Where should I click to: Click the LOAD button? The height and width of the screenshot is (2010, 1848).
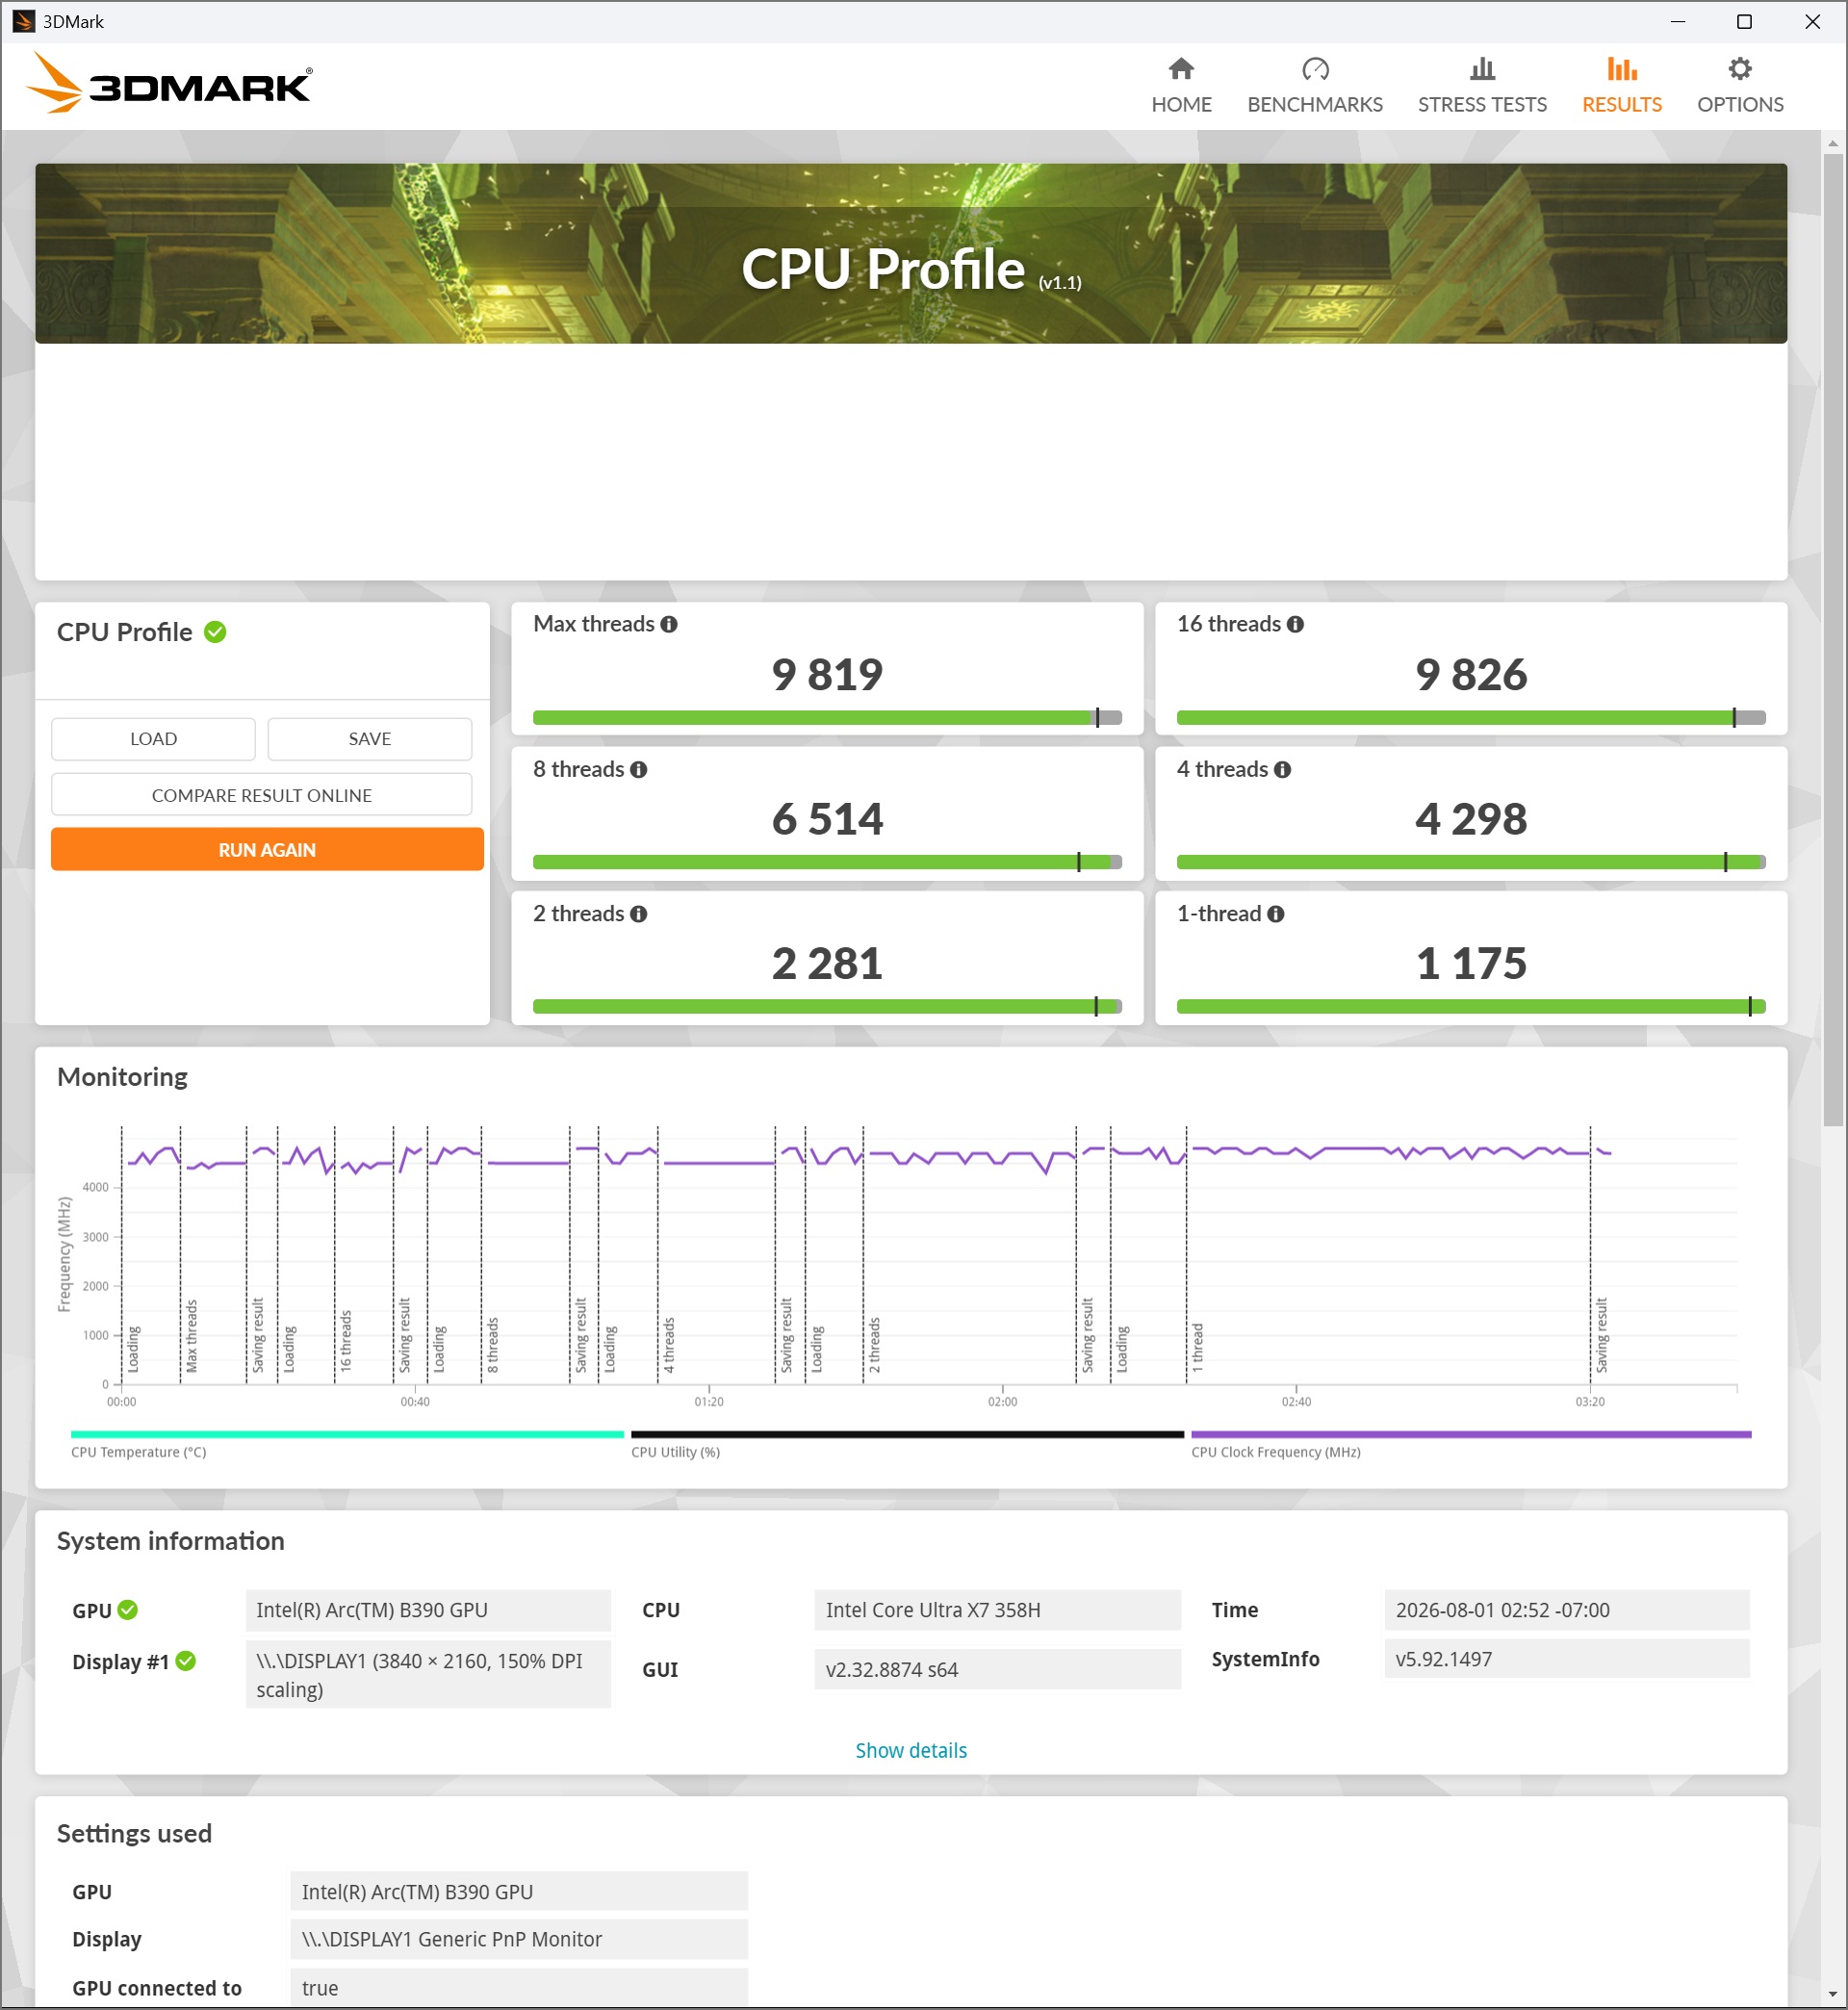point(153,739)
